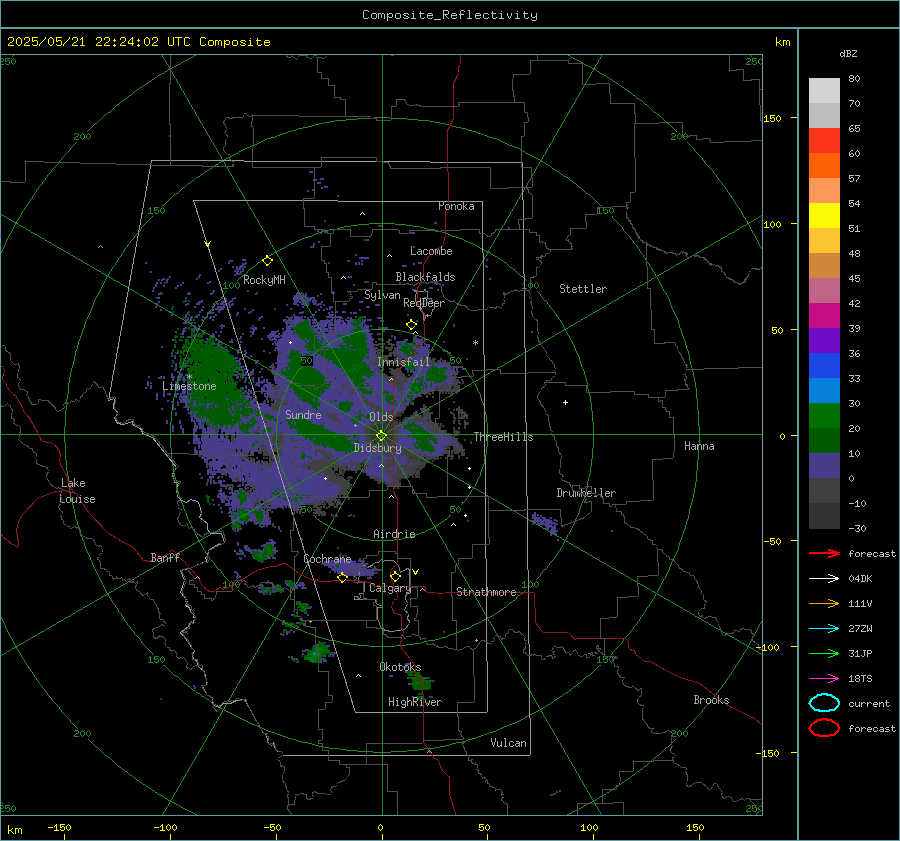This screenshot has width=900, height=841.
Task: Click the bright green swatch between 30 and 20 dBZ
Action: tap(824, 416)
